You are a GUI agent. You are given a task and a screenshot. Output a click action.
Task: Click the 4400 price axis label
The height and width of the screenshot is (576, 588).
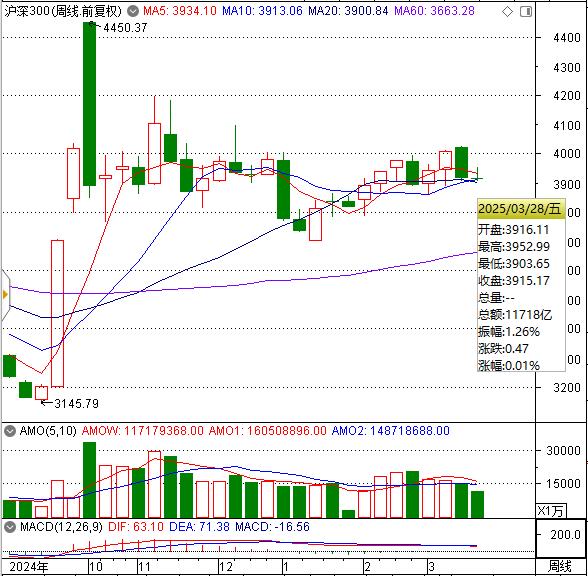pyautogui.click(x=567, y=38)
